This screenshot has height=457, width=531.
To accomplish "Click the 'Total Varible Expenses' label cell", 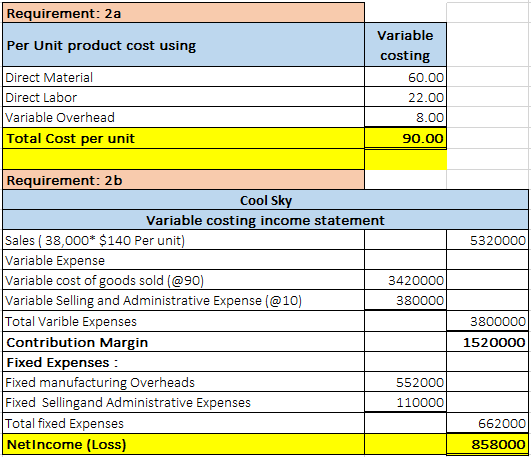I will pos(184,321).
